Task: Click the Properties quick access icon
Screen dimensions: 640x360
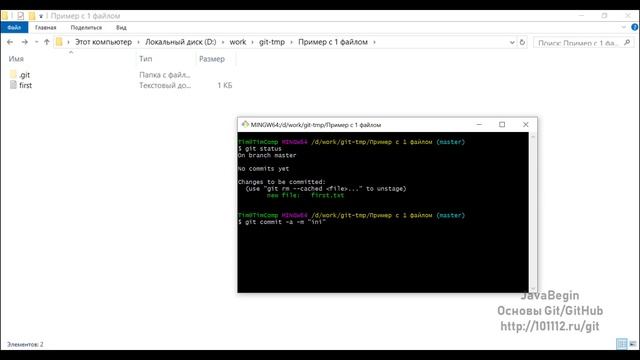Action: (x=20, y=16)
